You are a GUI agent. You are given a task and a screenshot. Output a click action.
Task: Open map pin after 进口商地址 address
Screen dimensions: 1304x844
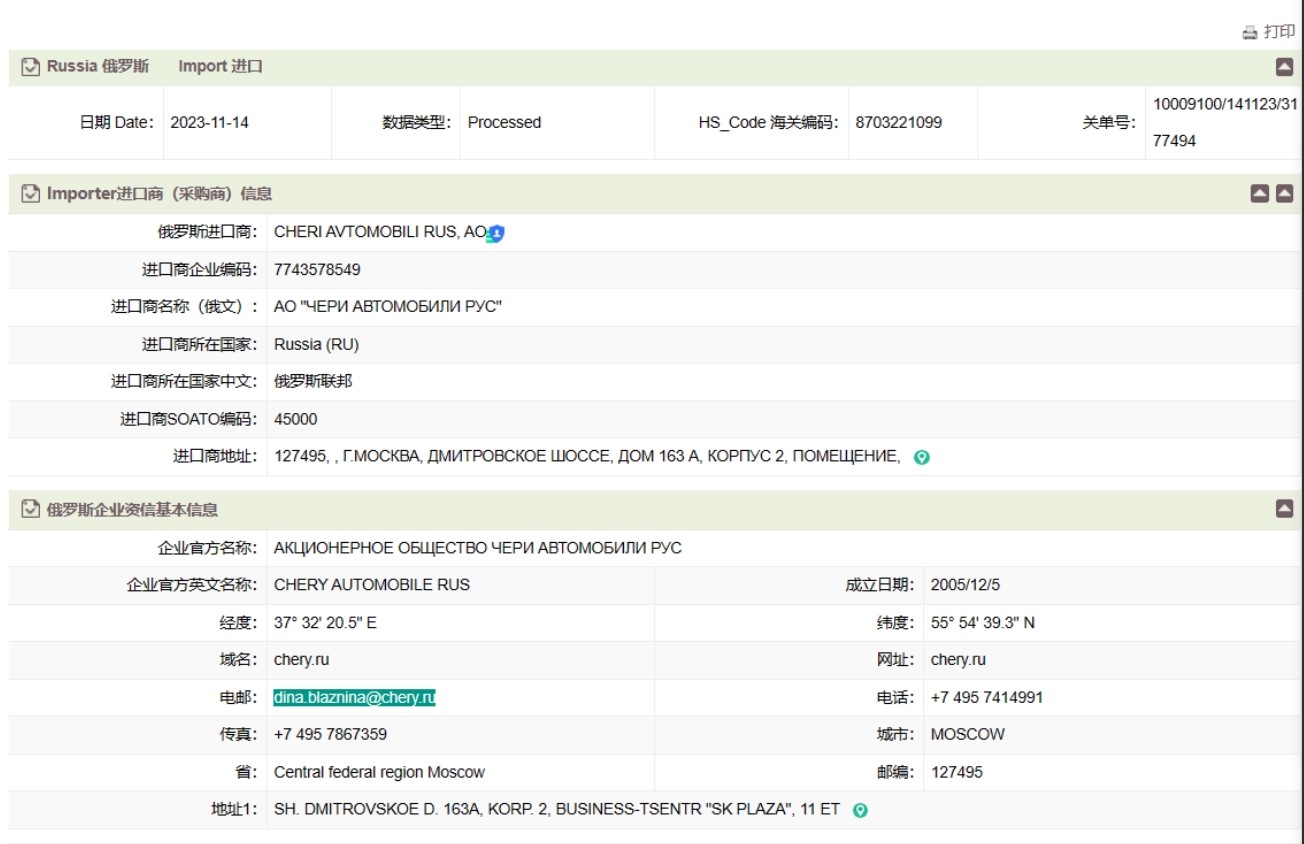922,458
